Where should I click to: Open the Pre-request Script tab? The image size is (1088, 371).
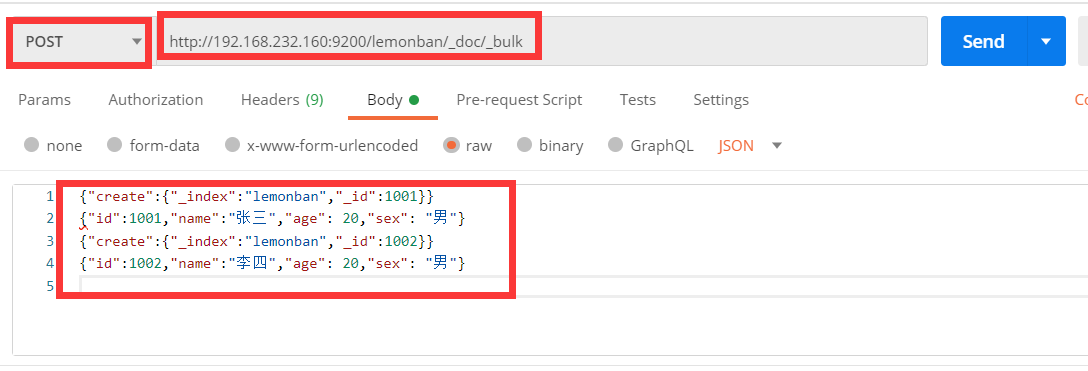[519, 100]
